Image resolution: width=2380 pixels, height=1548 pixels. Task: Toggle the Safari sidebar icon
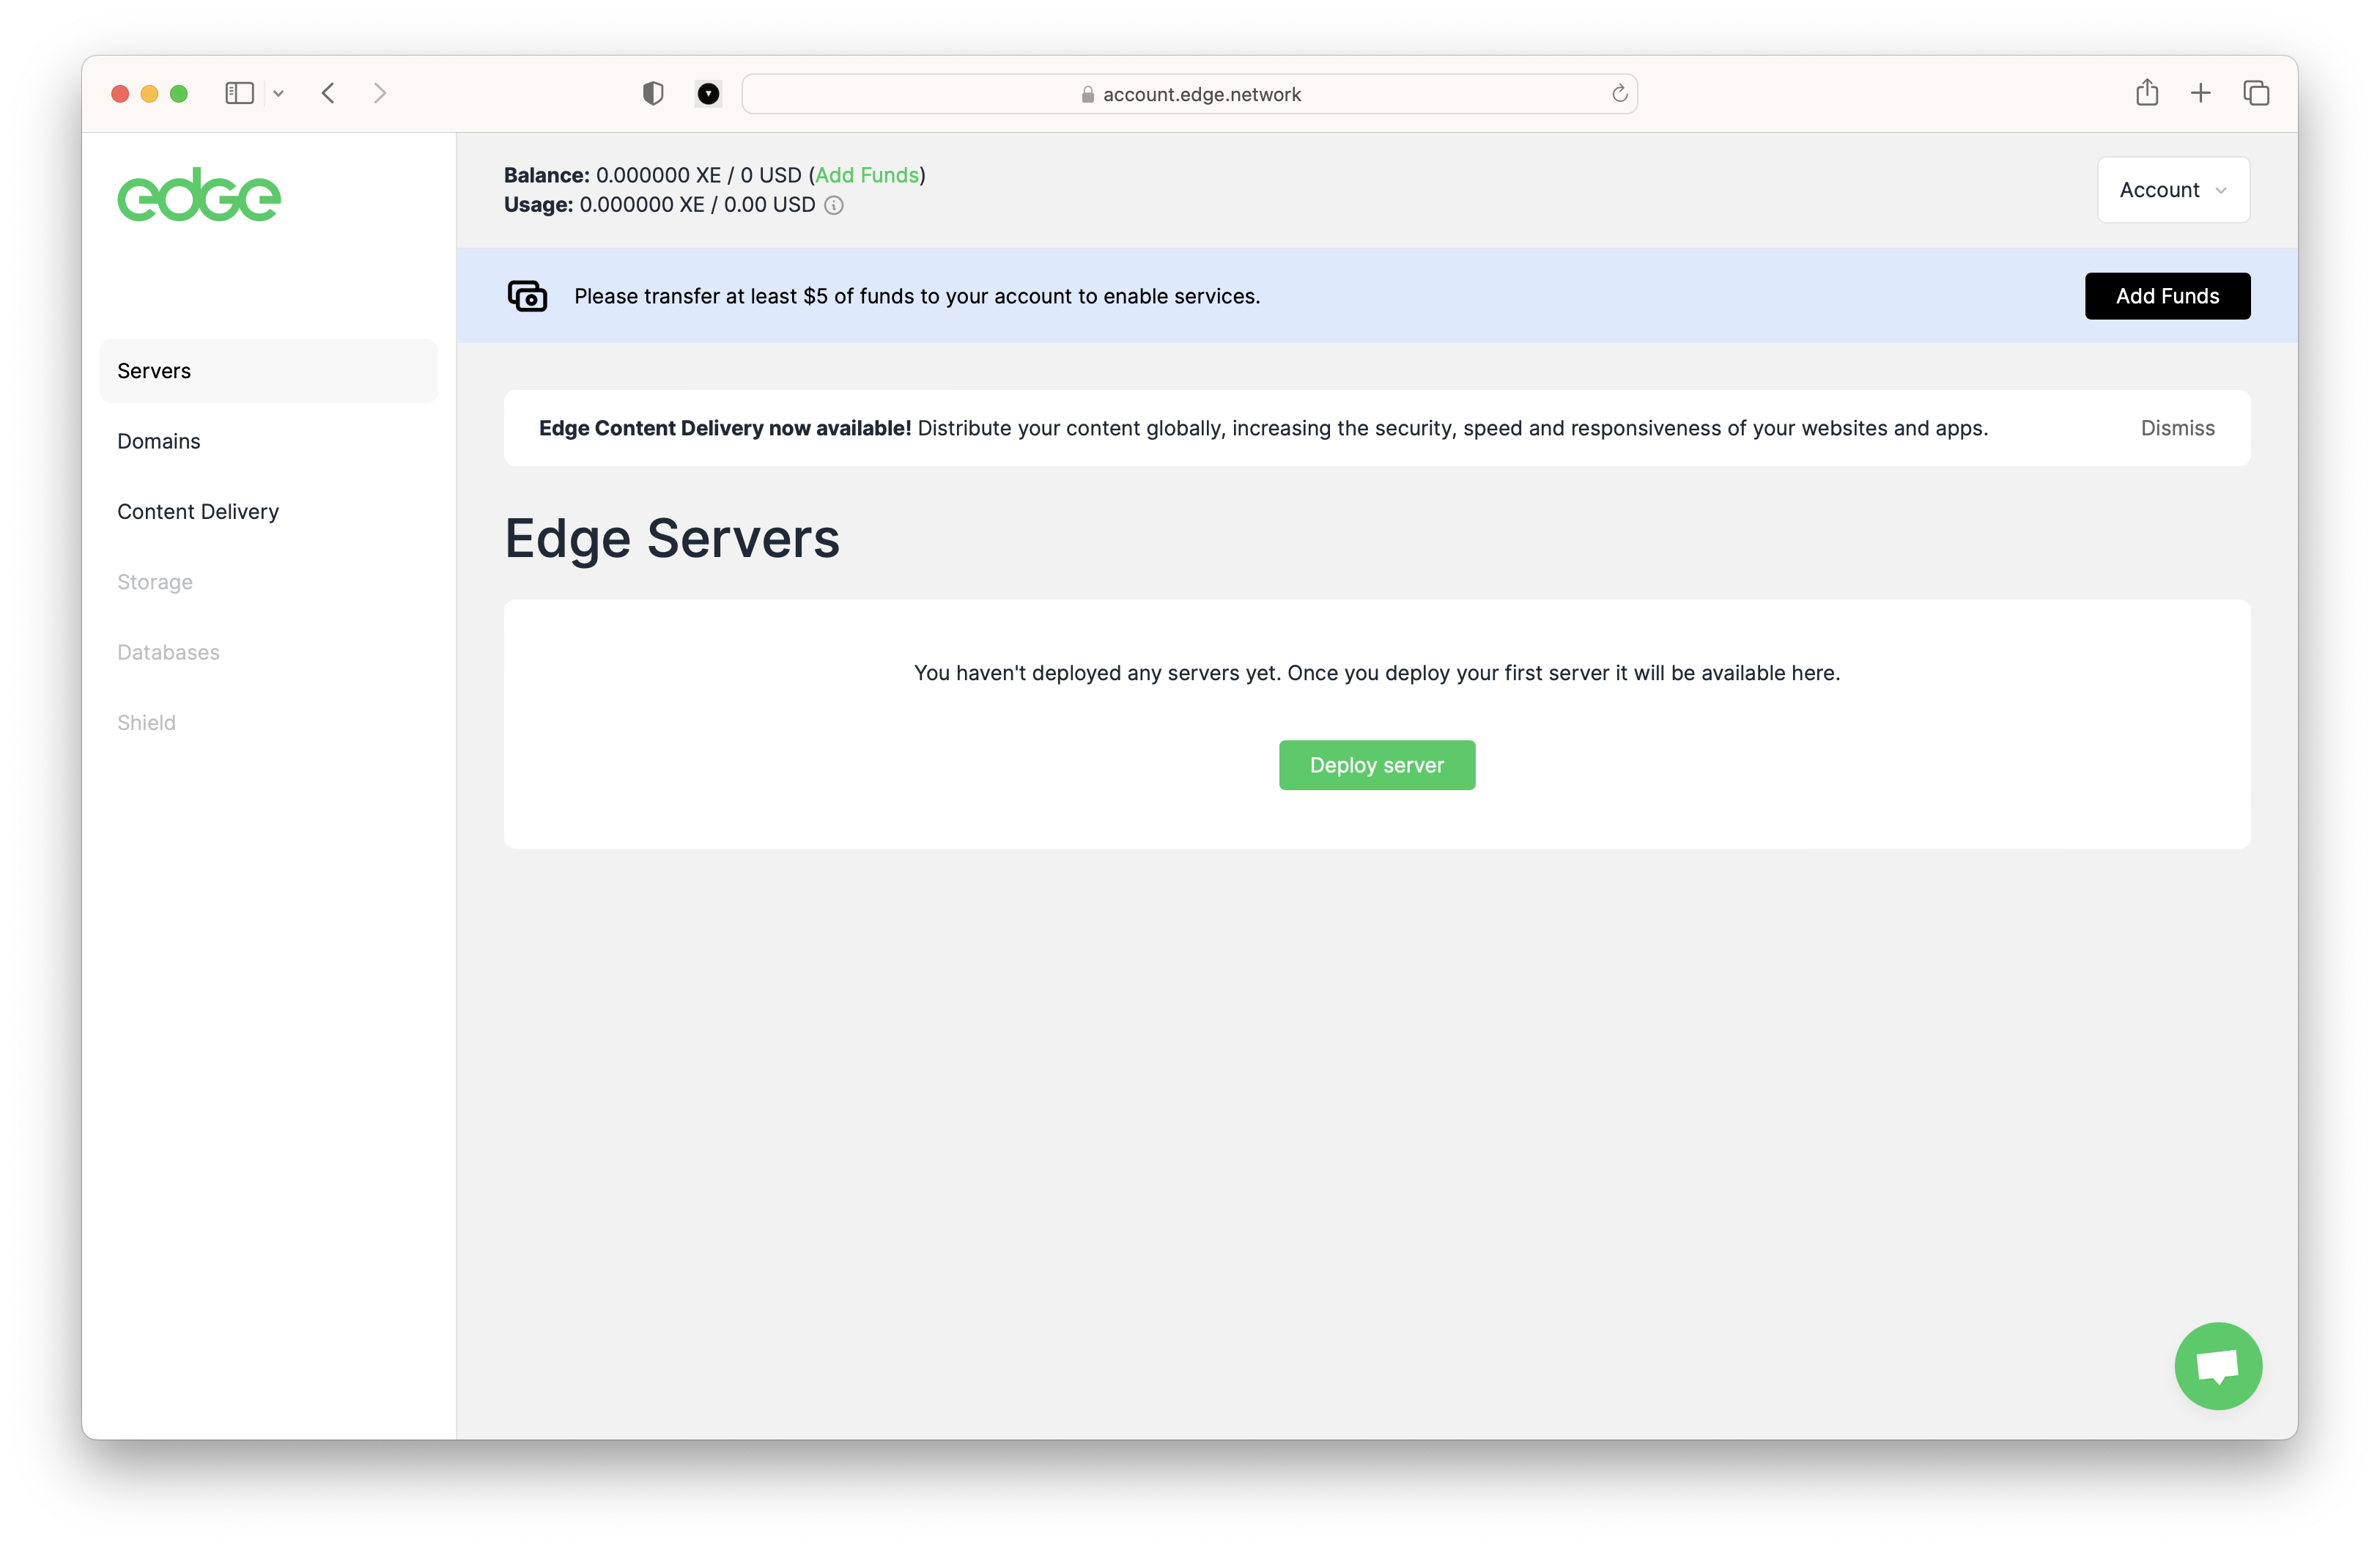tap(239, 93)
